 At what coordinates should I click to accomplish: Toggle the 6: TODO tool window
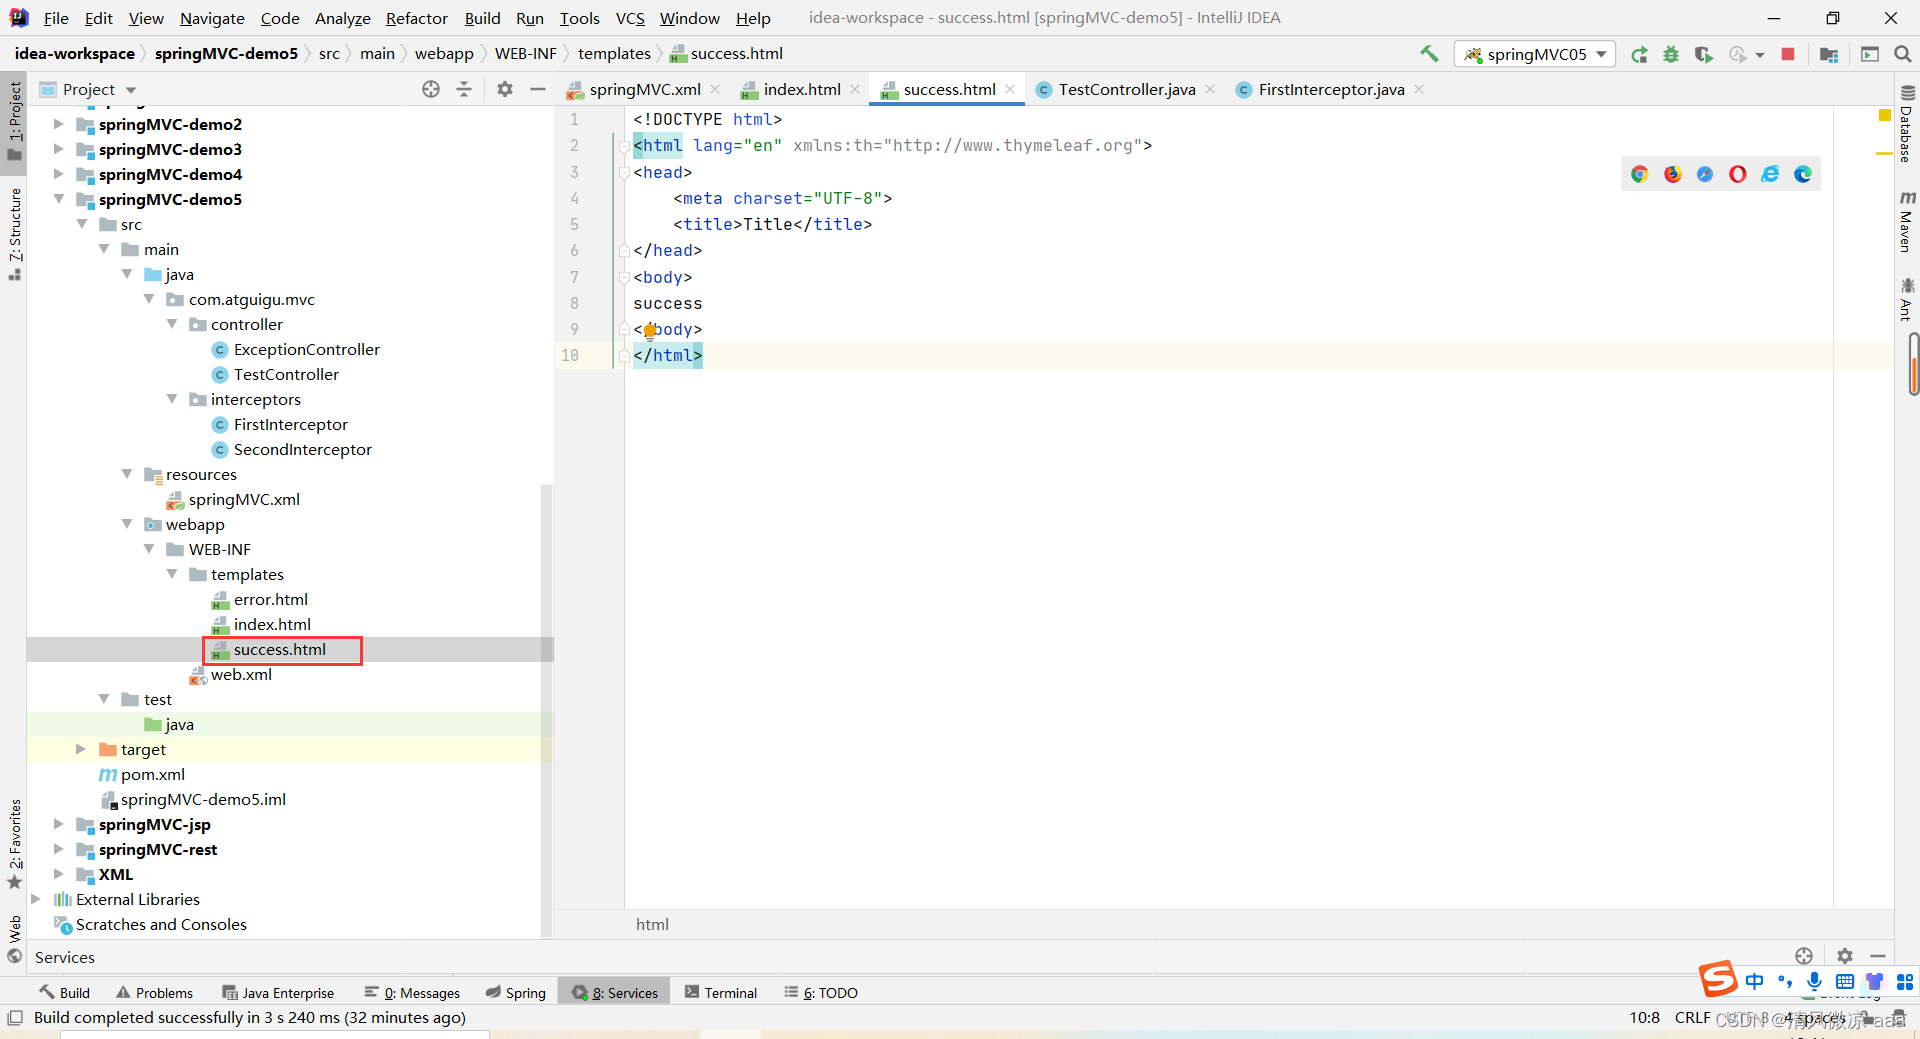821,993
